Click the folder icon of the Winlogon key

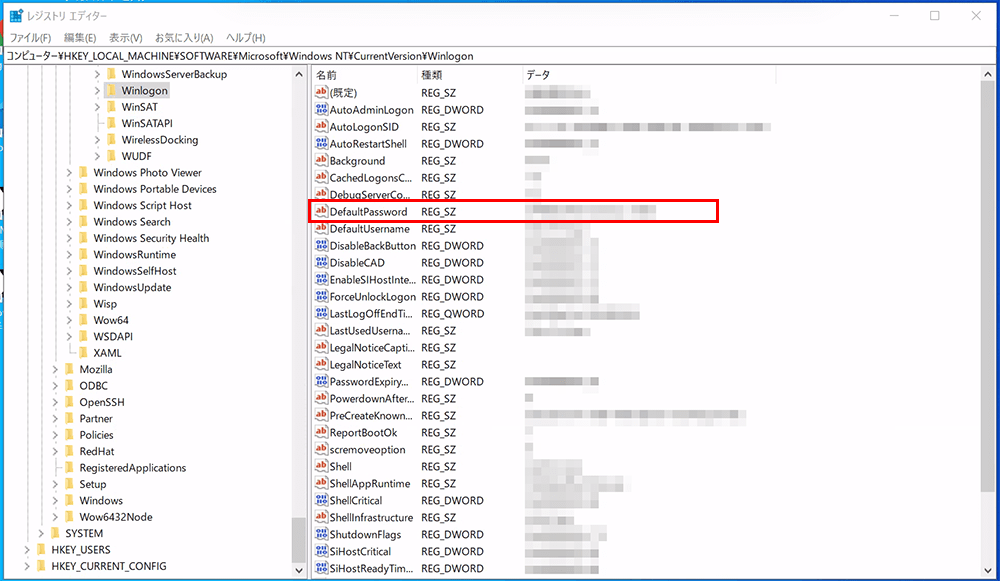tap(113, 90)
